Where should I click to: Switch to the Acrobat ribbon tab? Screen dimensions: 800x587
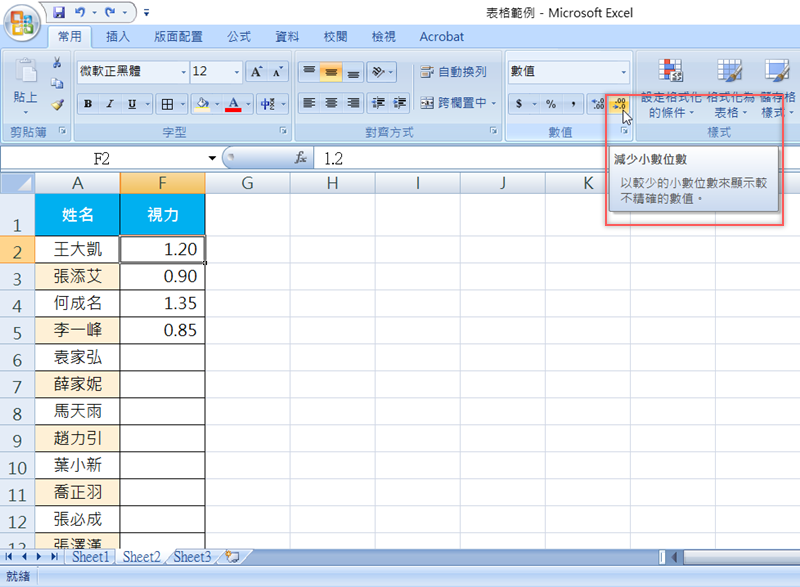pos(441,37)
